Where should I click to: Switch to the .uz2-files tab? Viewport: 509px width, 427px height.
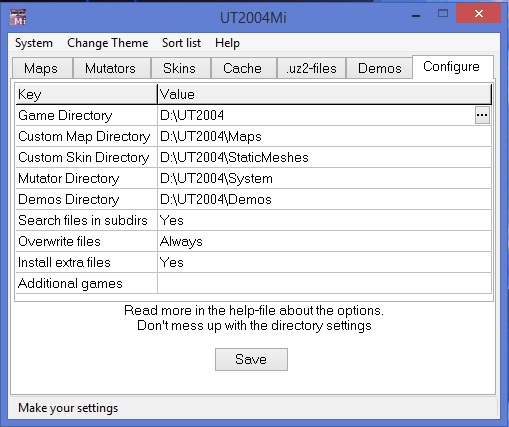(x=311, y=68)
